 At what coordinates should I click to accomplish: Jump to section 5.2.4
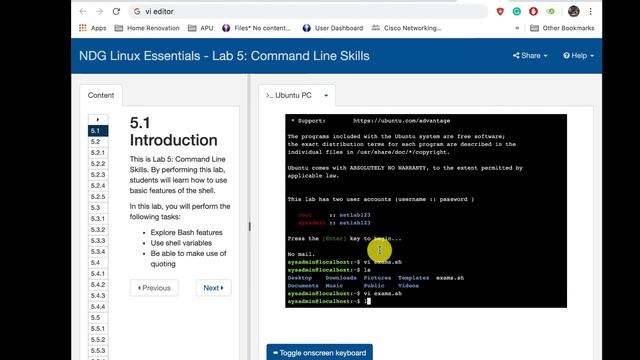(x=98, y=186)
